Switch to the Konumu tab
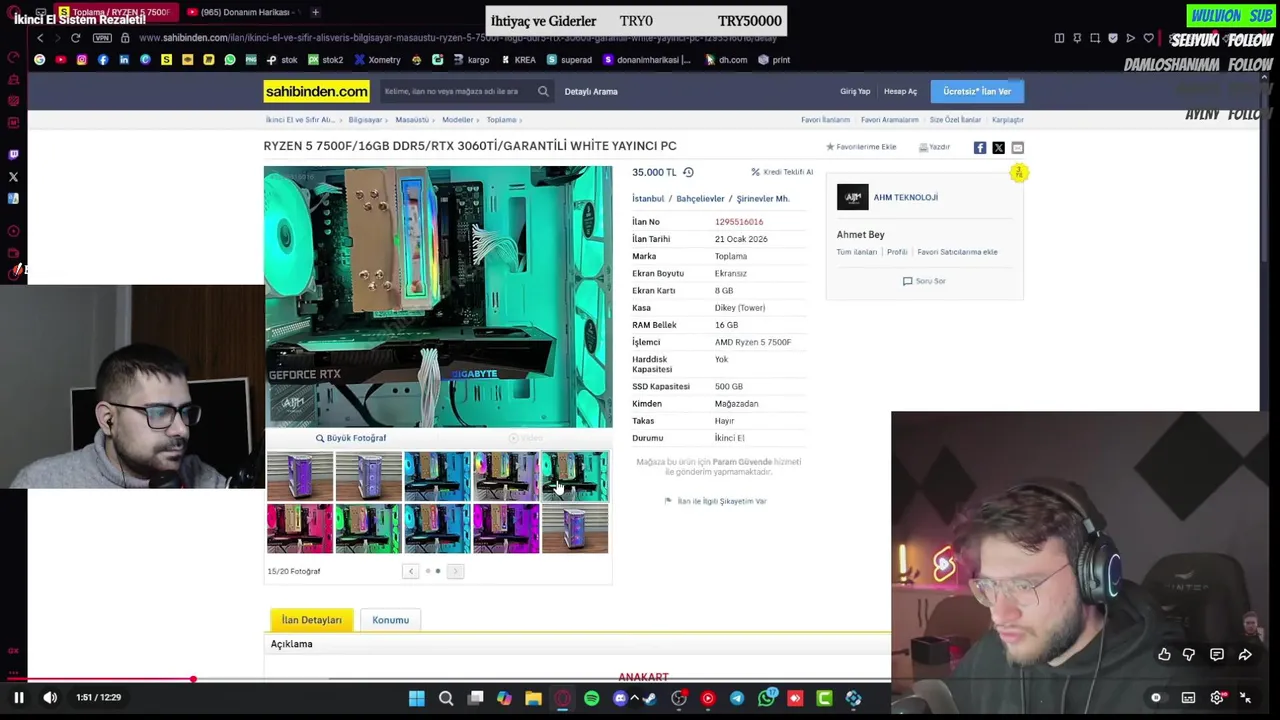 coord(390,620)
